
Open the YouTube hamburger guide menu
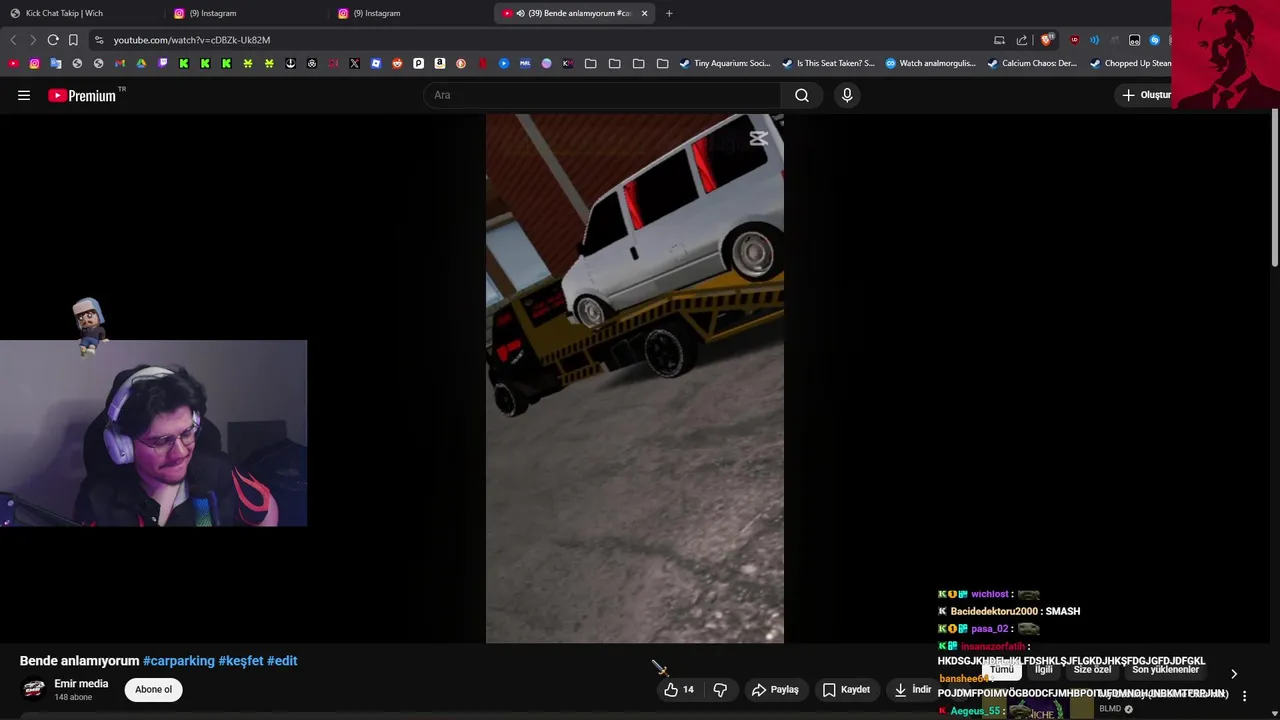(24, 95)
